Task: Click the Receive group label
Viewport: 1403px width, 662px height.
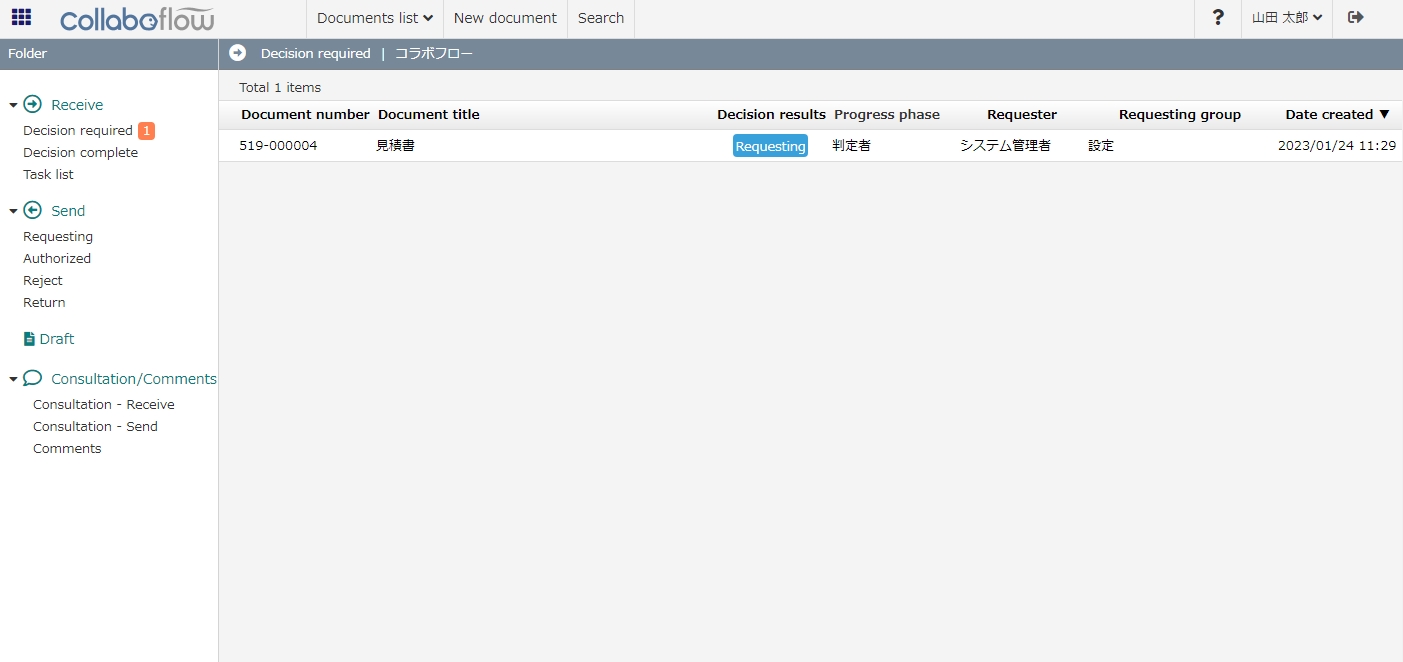Action: click(77, 105)
